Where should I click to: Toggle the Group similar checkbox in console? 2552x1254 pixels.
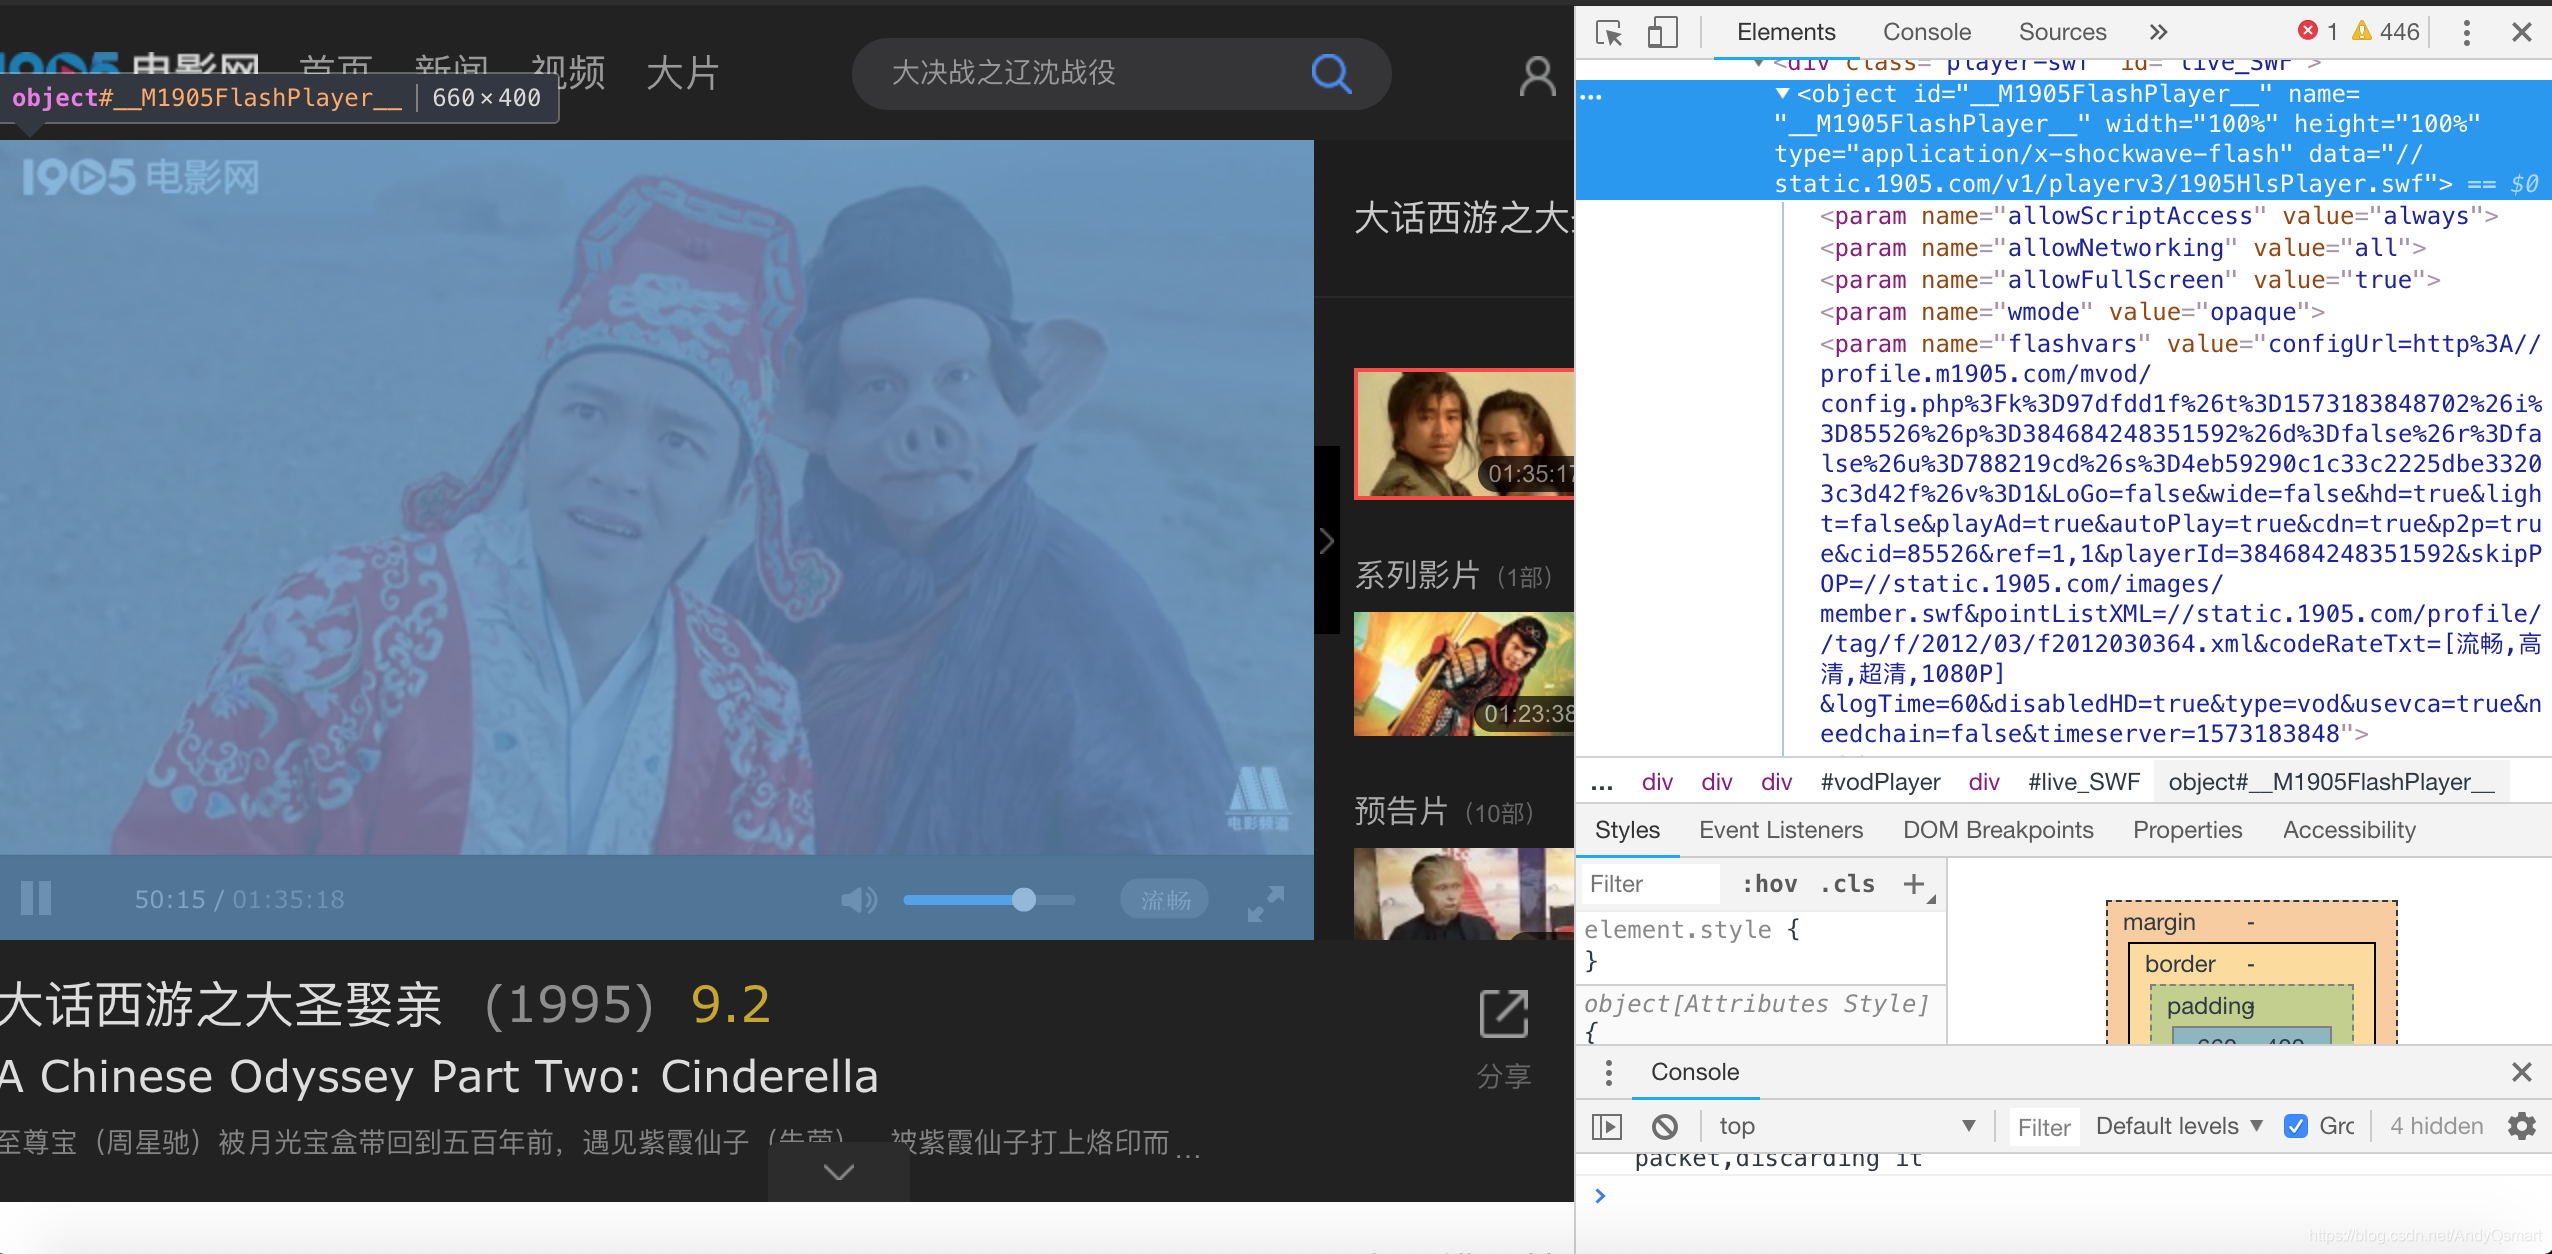pos(2296,1126)
